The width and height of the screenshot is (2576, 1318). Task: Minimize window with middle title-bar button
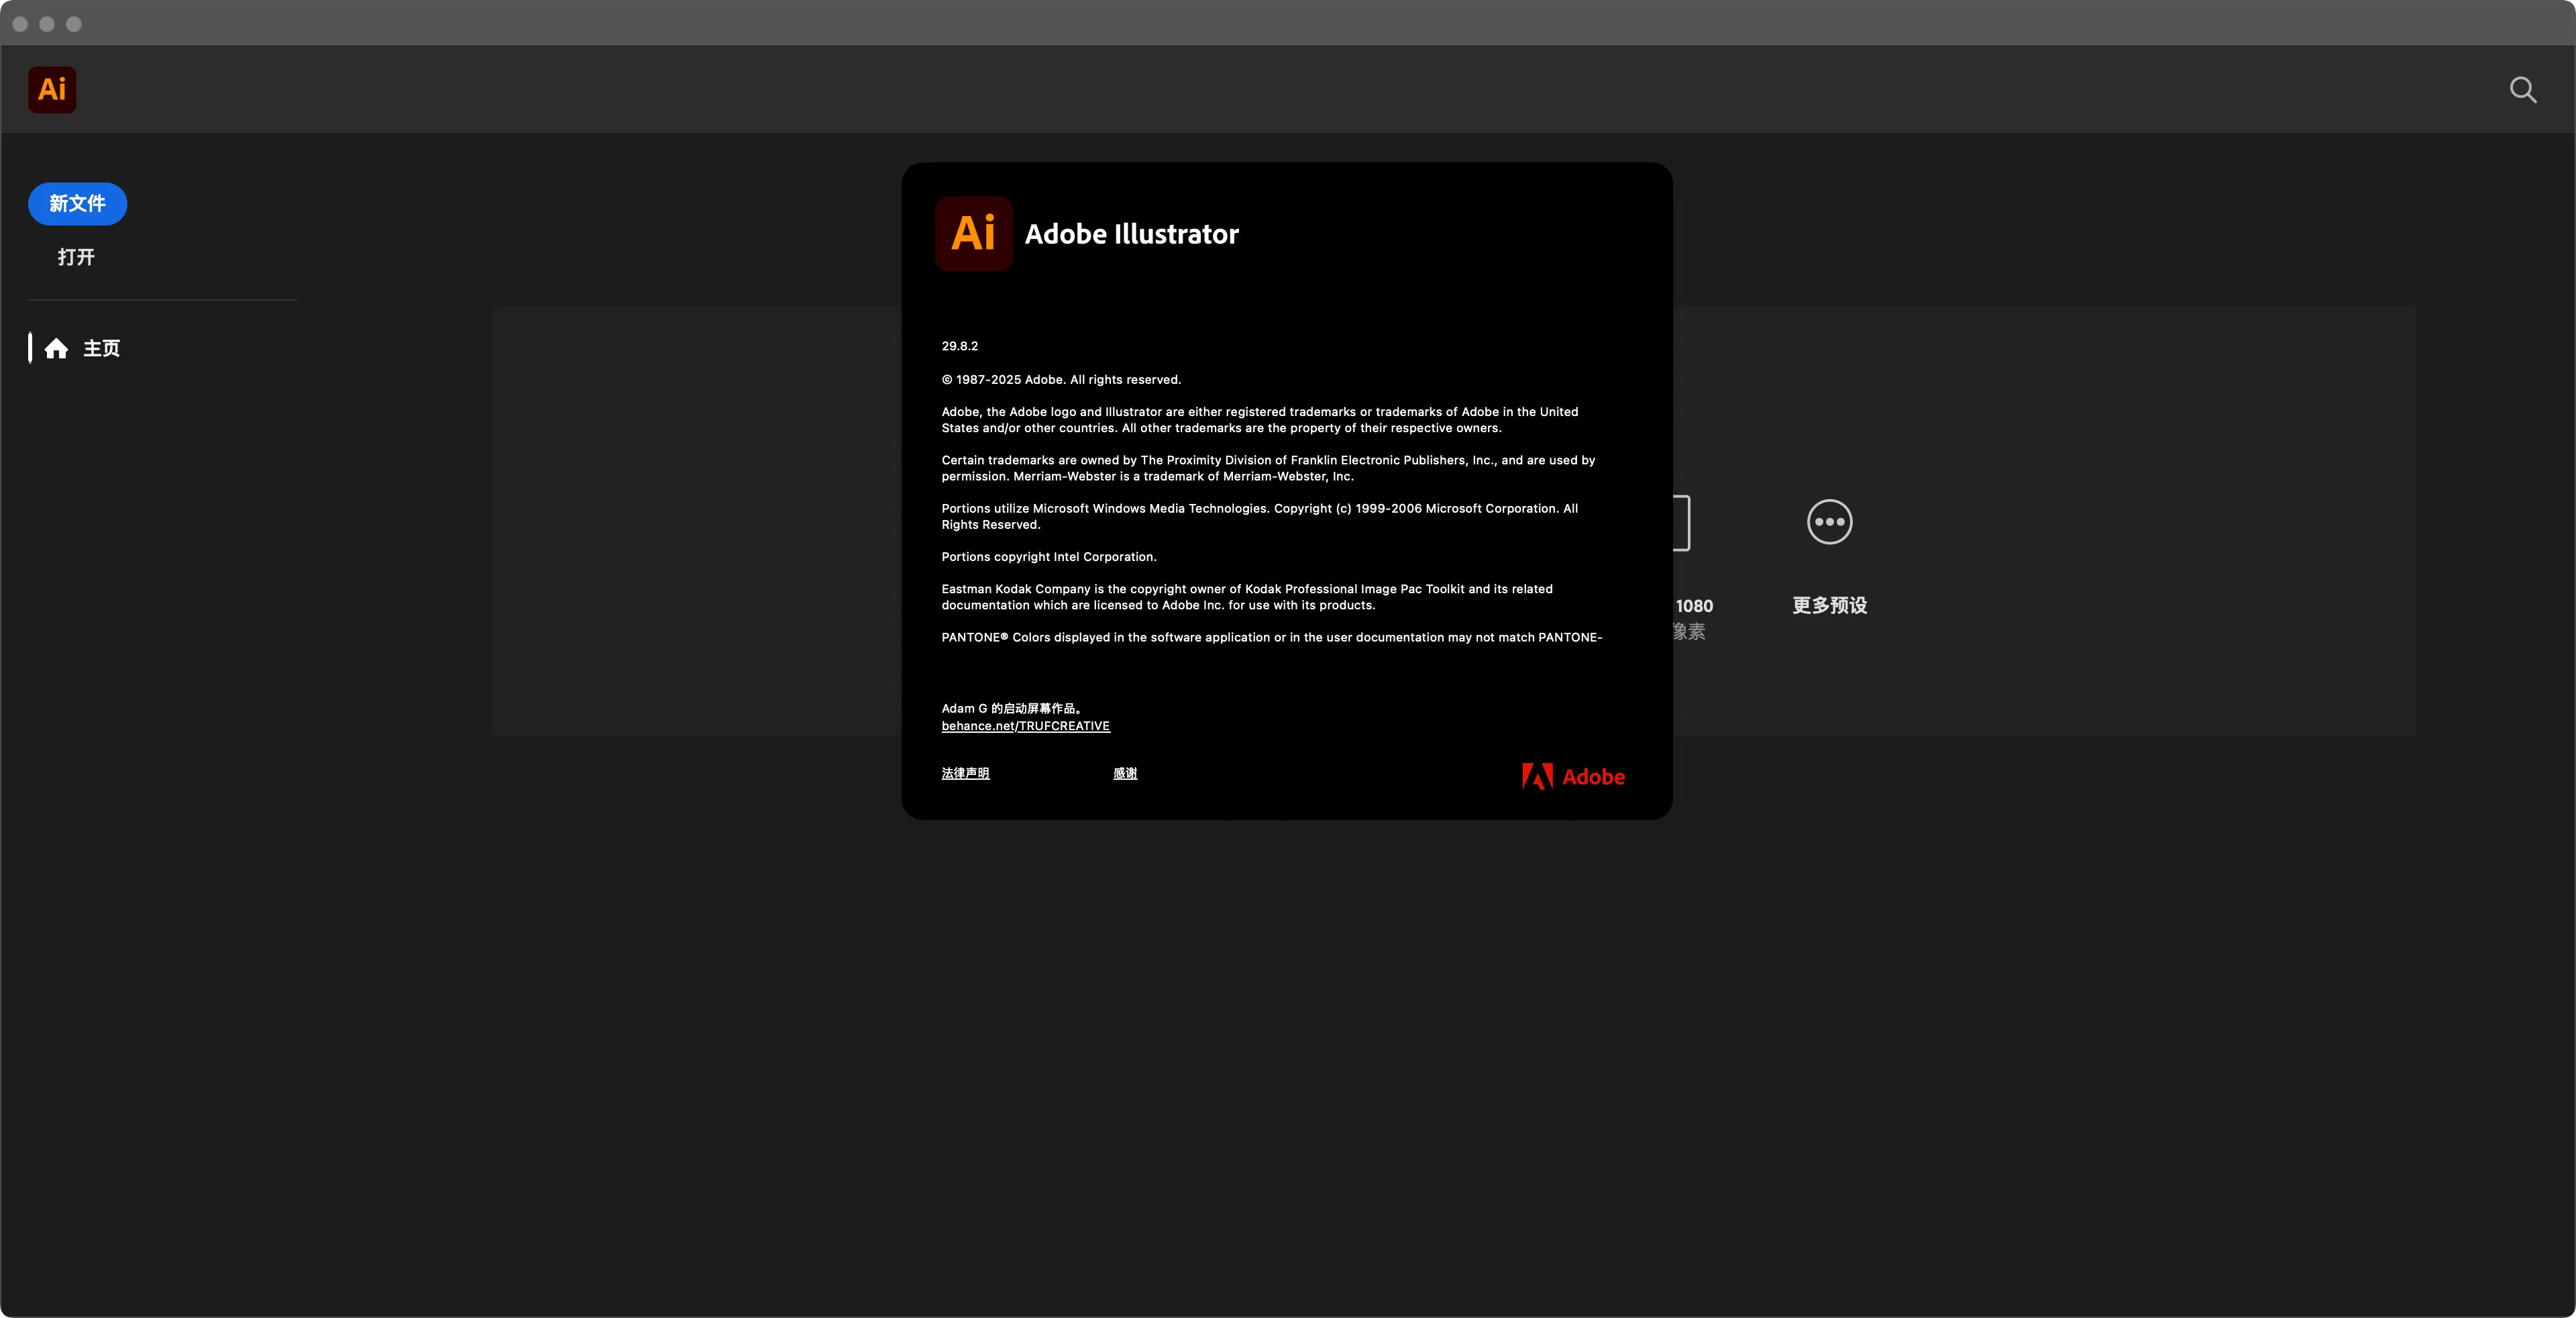pyautogui.click(x=47, y=24)
